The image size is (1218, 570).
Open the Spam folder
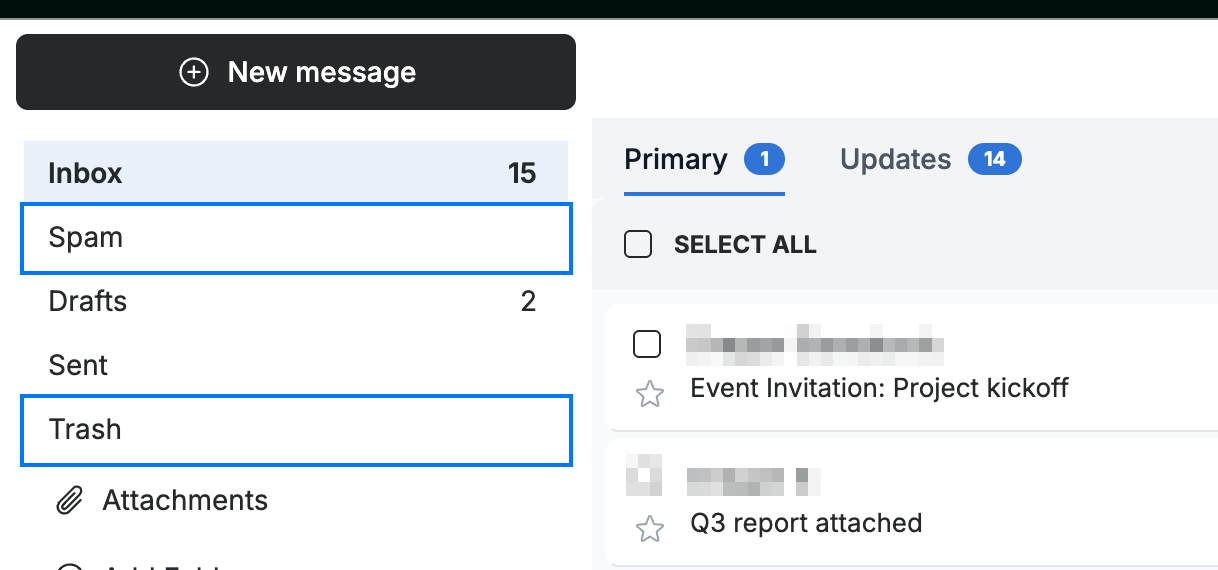(x=296, y=238)
